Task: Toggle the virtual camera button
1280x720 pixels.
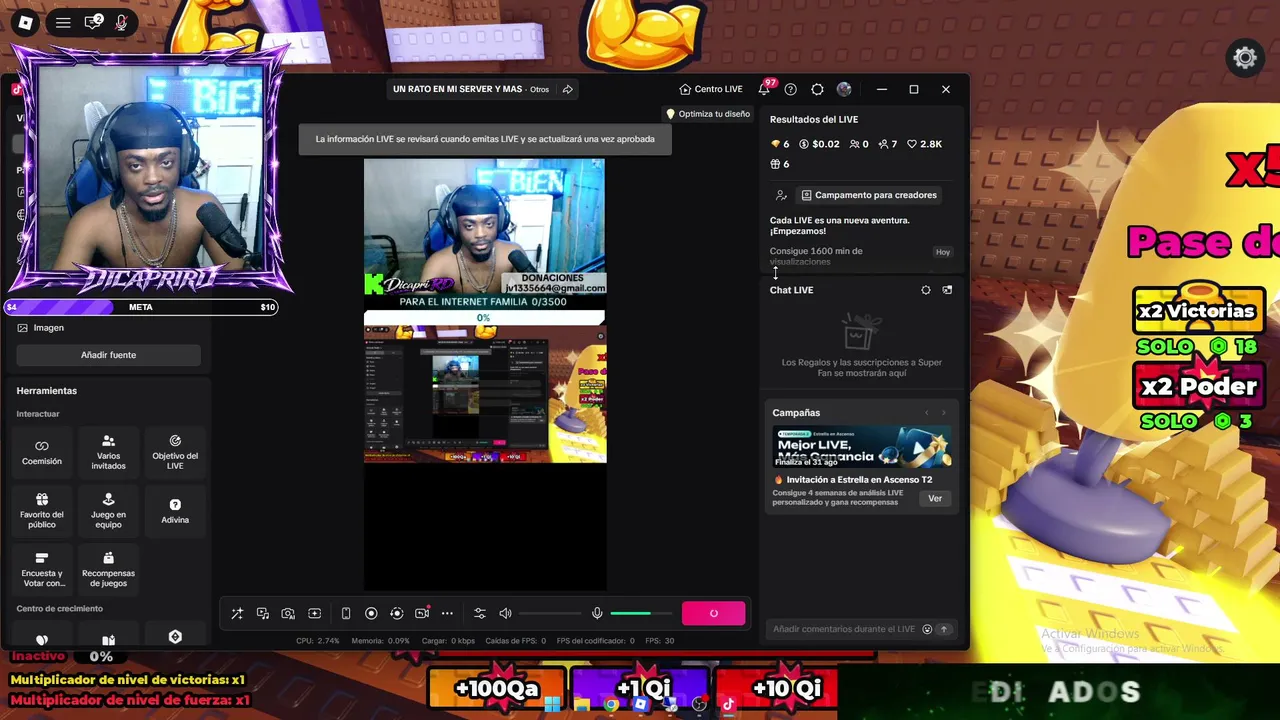Action: pyautogui.click(x=422, y=613)
